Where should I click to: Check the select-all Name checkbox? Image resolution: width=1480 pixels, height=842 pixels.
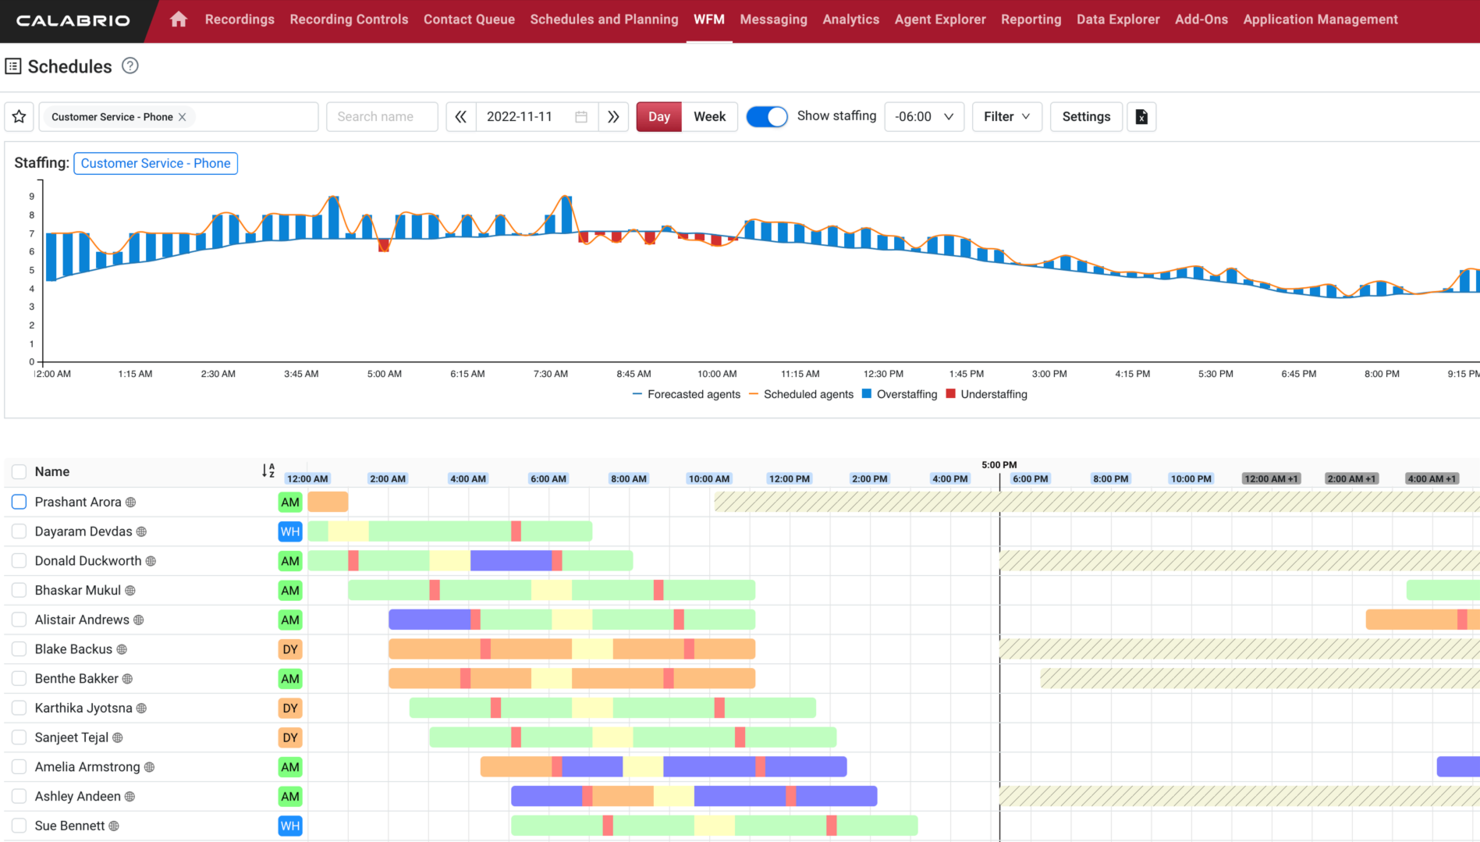[18, 471]
